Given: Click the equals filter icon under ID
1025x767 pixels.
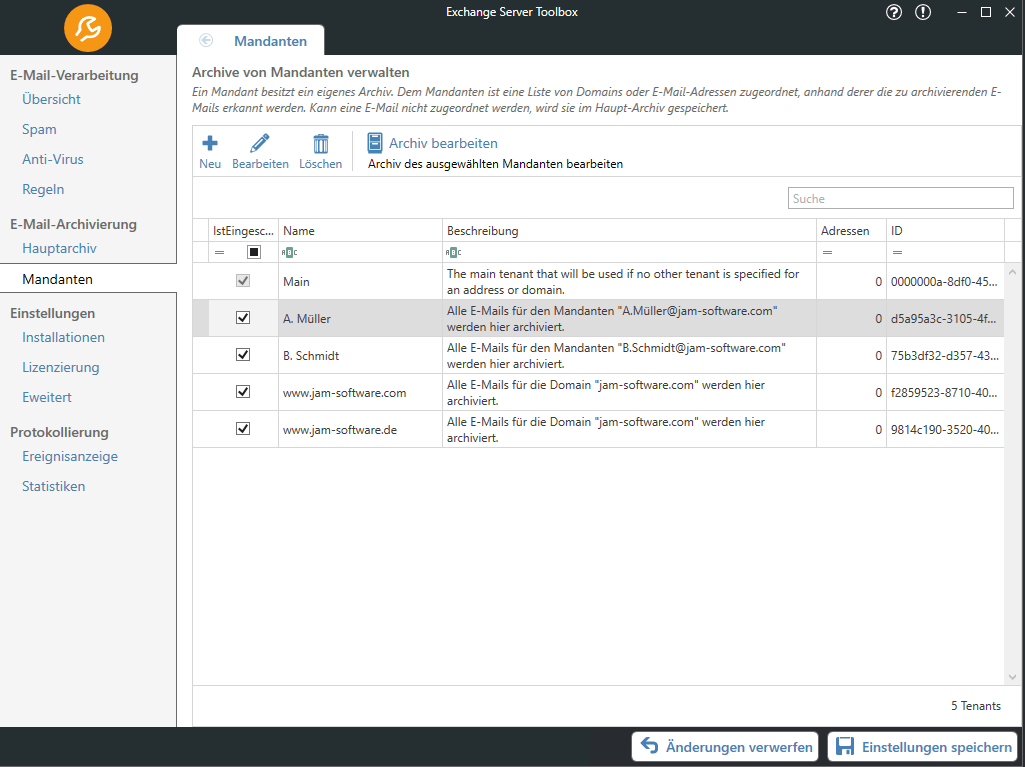Looking at the screenshot, I should click(898, 252).
